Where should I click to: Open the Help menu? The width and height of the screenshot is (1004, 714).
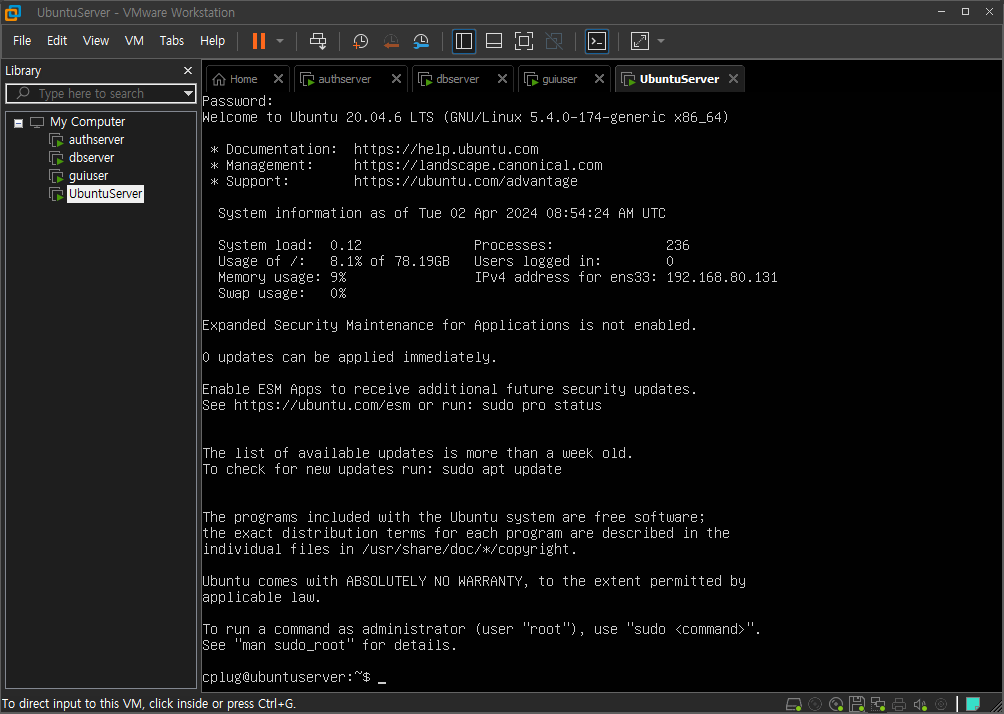coord(213,40)
